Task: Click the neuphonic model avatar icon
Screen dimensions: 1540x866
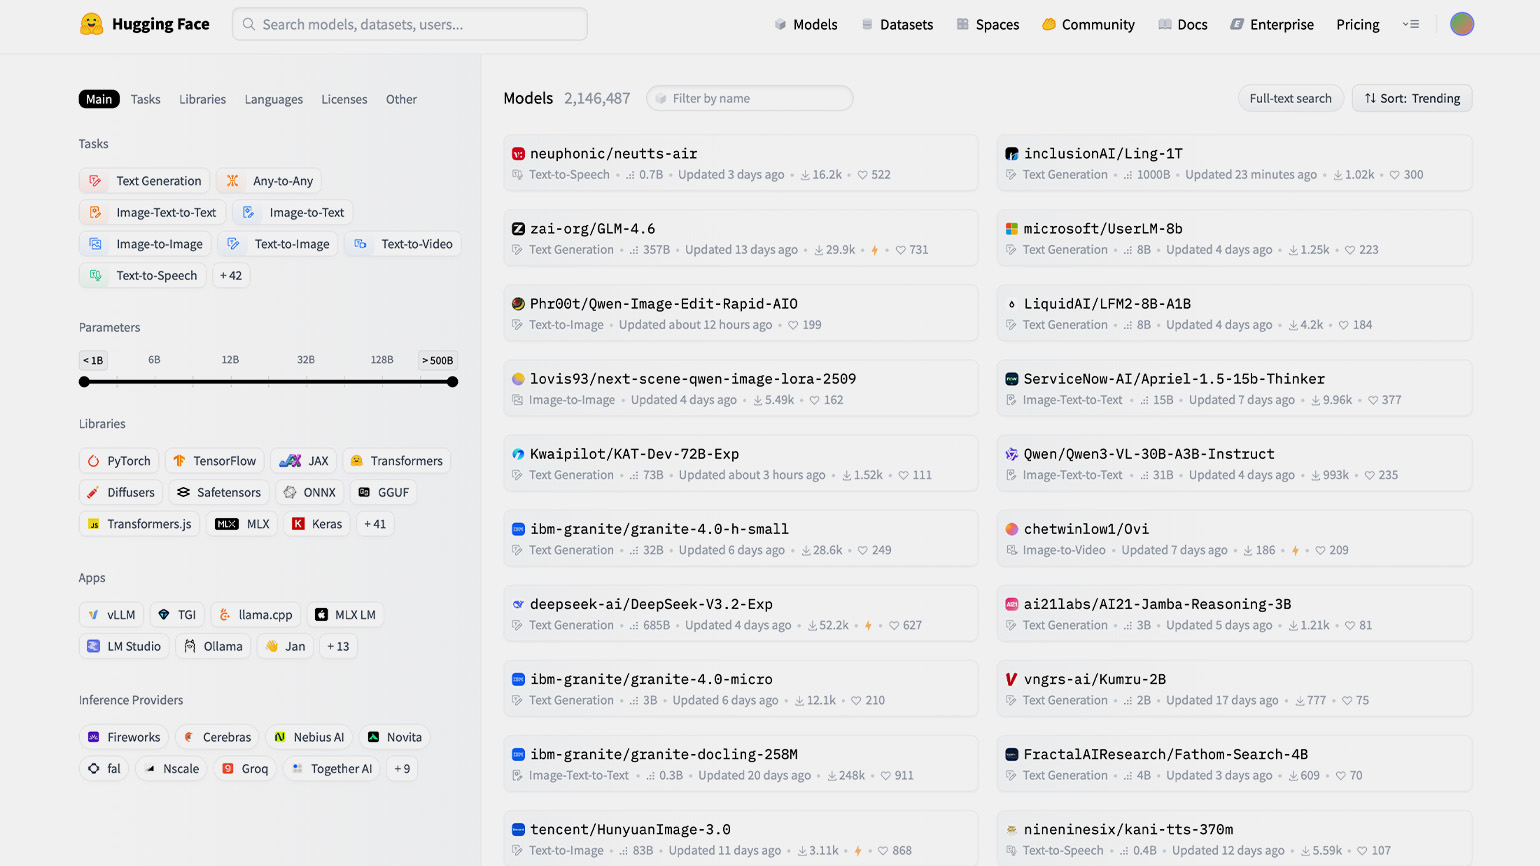Action: [518, 154]
